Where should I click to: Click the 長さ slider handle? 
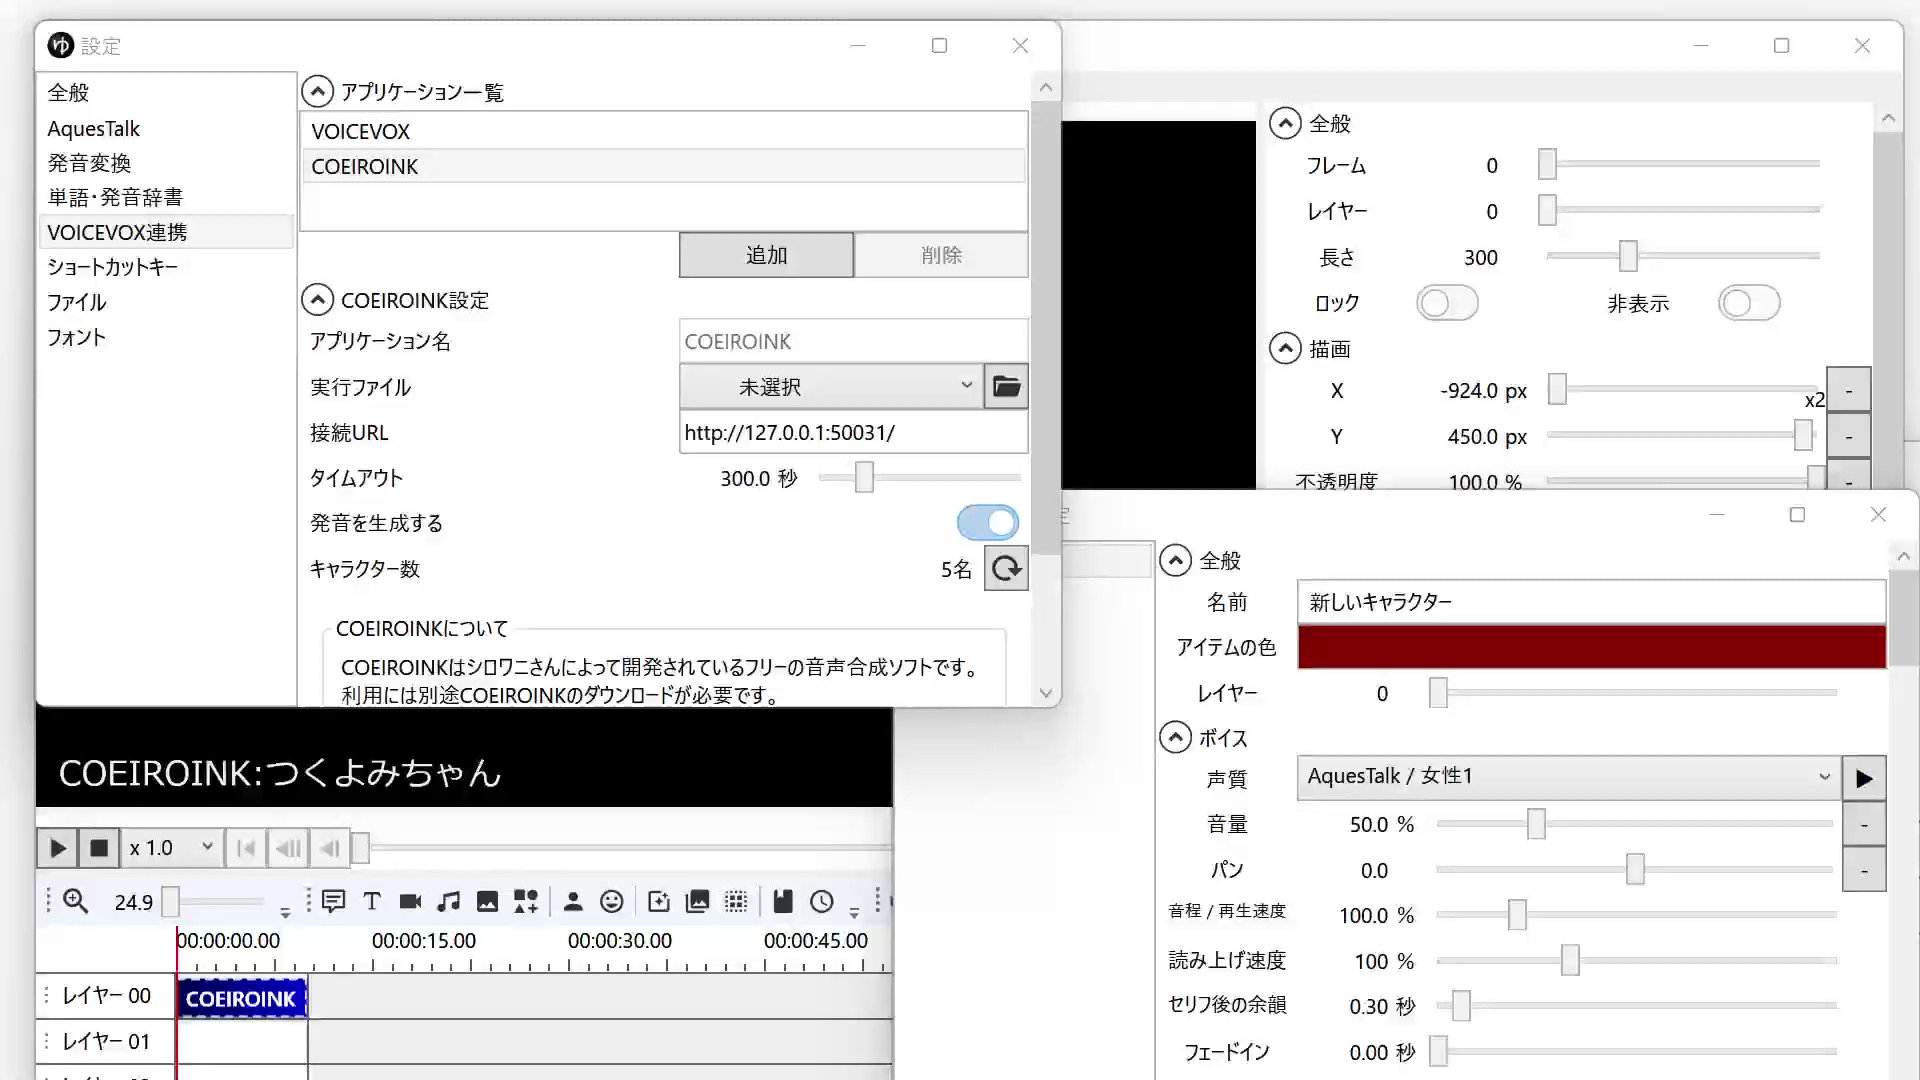[x=1628, y=256]
